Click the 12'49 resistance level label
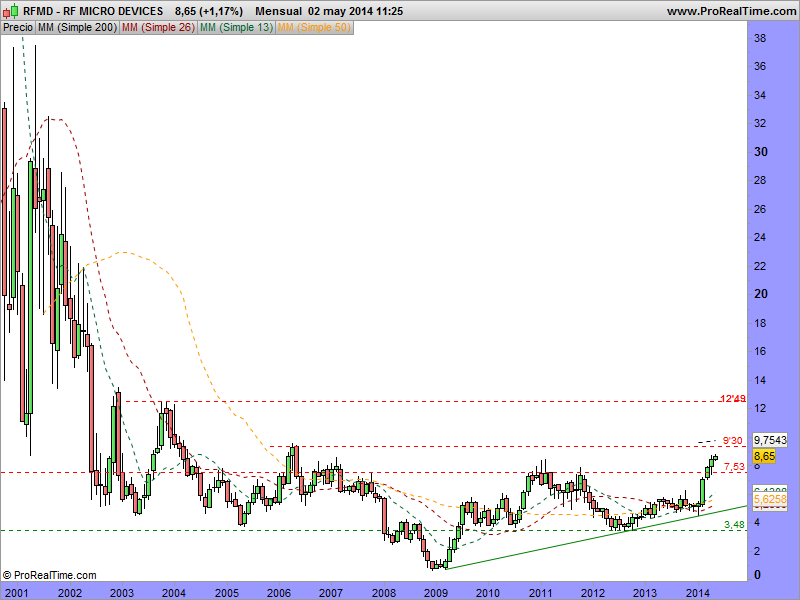The image size is (800, 600). pyautogui.click(x=733, y=398)
